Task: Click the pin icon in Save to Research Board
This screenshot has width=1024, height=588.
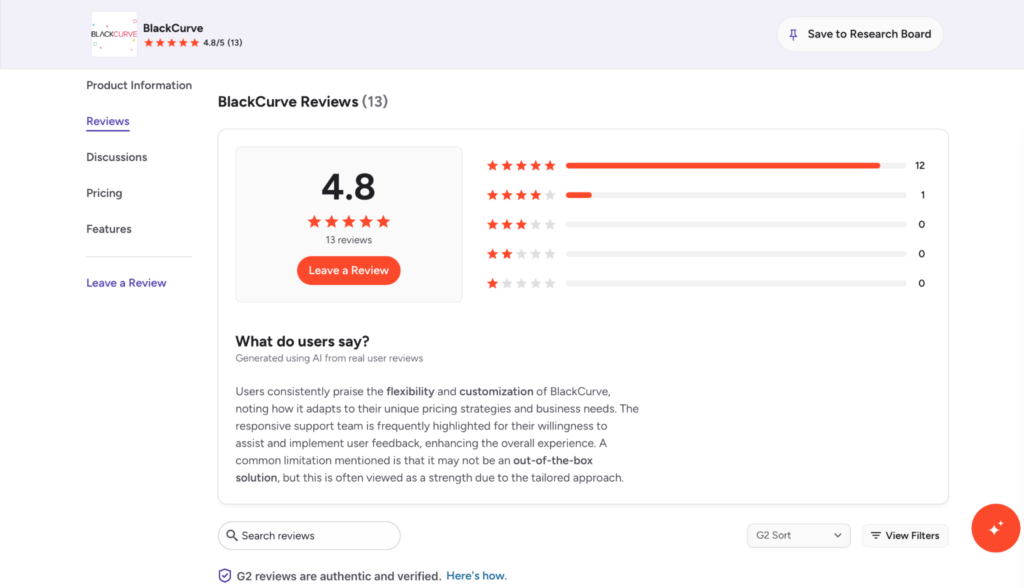Action: (793, 35)
